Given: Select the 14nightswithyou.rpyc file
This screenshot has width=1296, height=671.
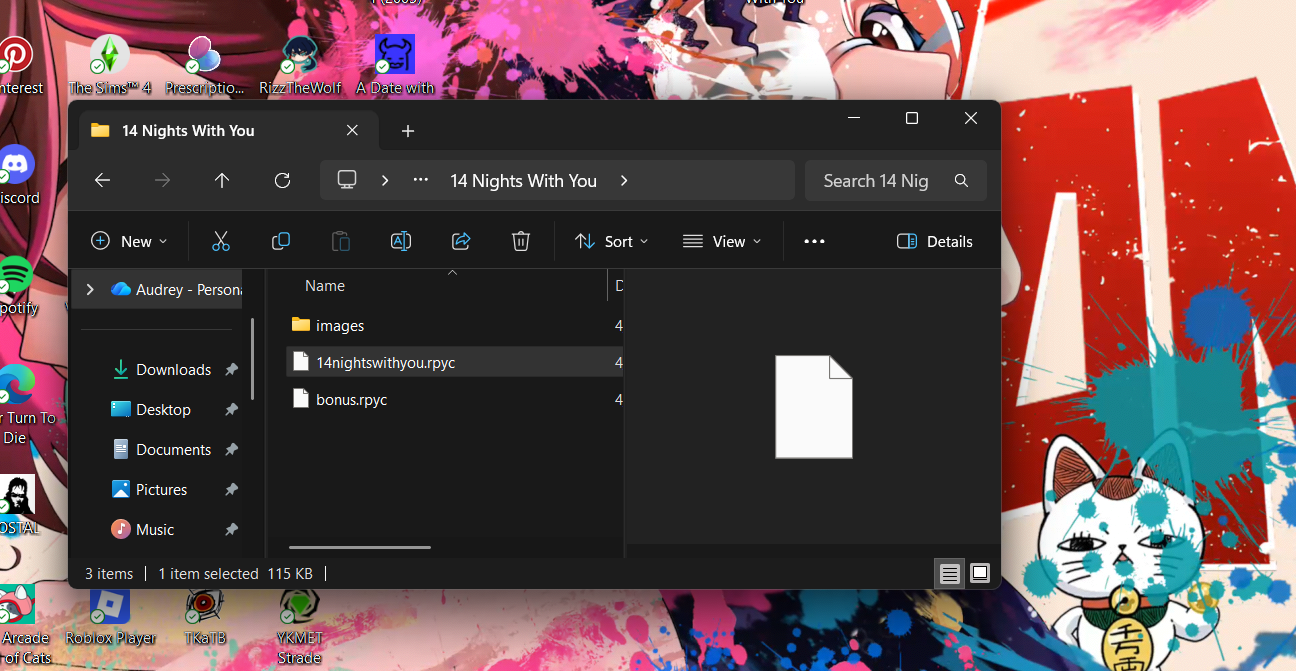Looking at the screenshot, I should (454, 362).
